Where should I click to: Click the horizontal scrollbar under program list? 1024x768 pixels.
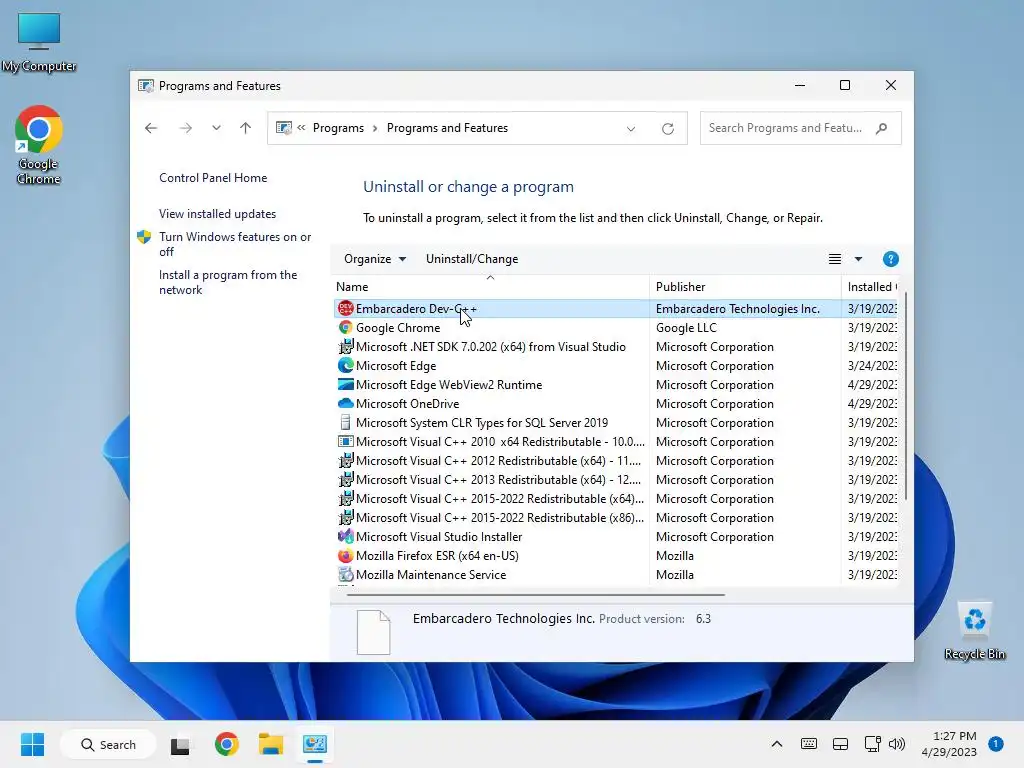pyautogui.click(x=536, y=595)
